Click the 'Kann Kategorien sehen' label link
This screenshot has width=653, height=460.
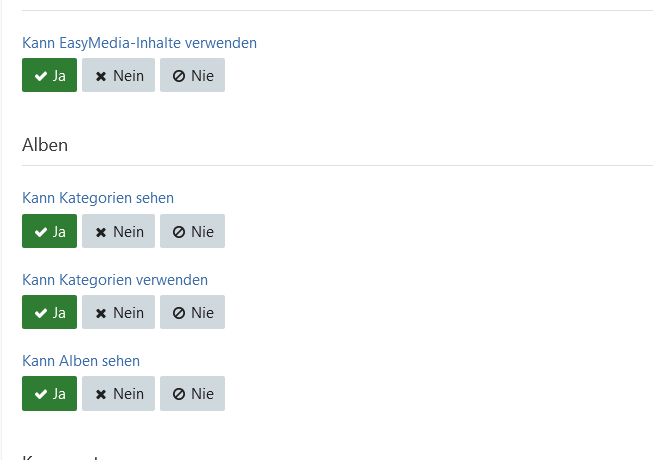click(98, 198)
